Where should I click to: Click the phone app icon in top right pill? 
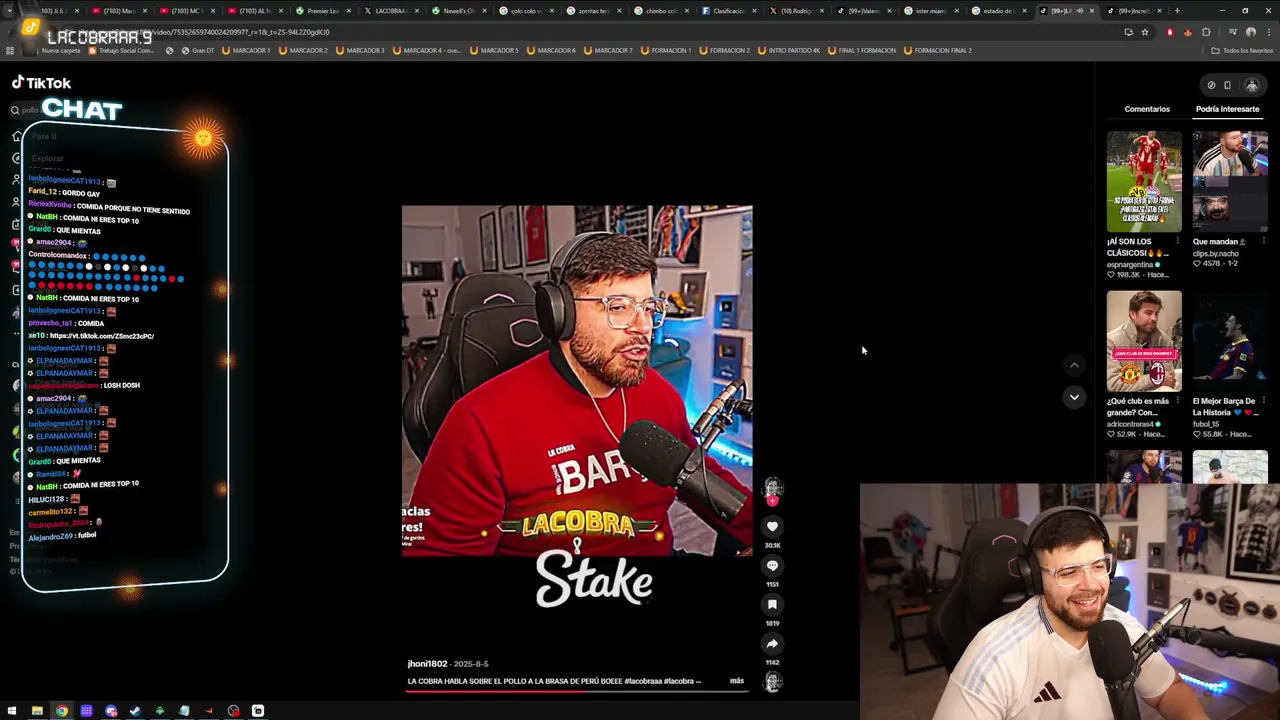tap(1227, 85)
